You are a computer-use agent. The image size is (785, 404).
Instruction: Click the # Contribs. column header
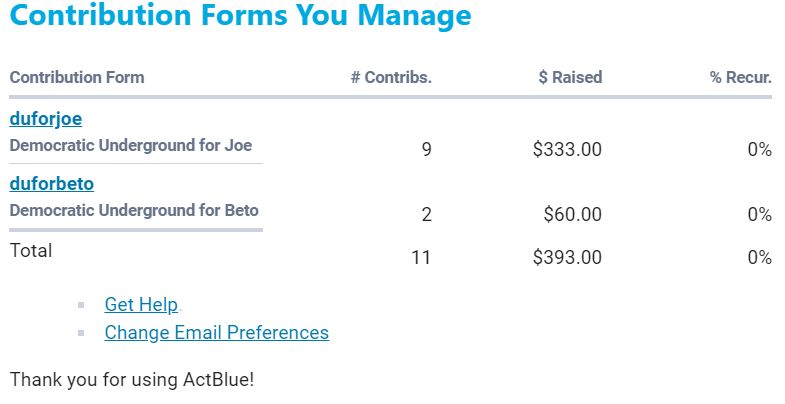391,77
